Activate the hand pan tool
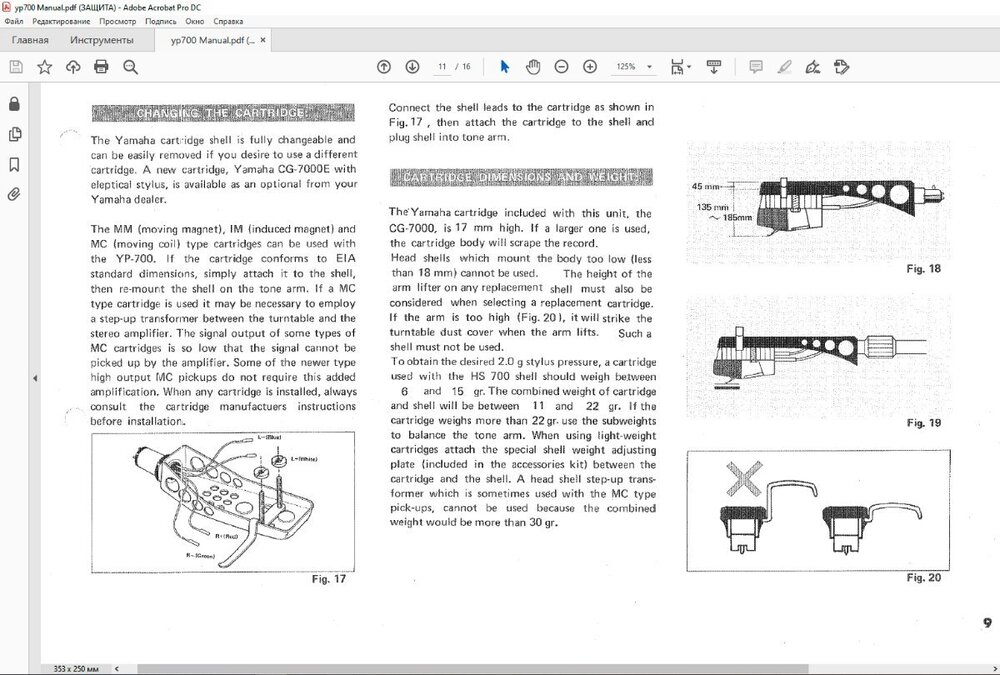Viewport: 1000px width, 675px height. [x=533, y=66]
